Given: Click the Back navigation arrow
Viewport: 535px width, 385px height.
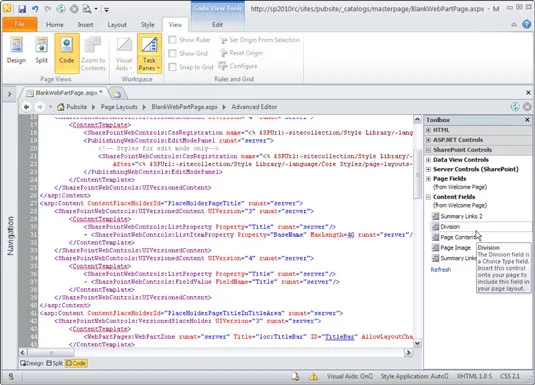Looking at the screenshot, I should 26,107.
